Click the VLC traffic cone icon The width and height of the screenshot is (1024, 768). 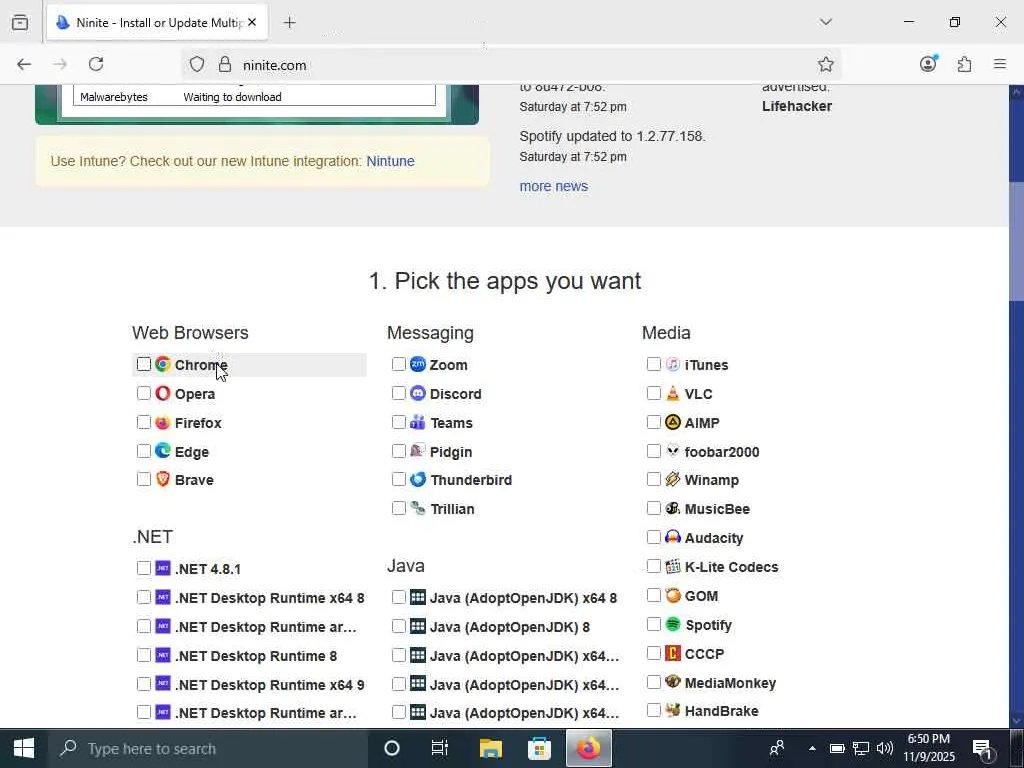[x=673, y=393]
